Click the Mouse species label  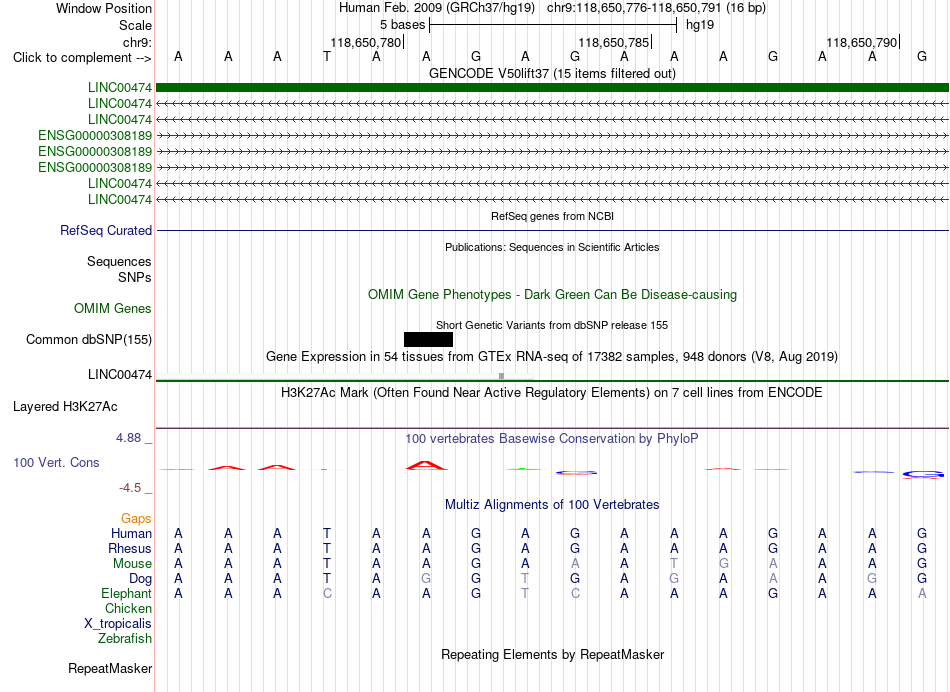132,564
